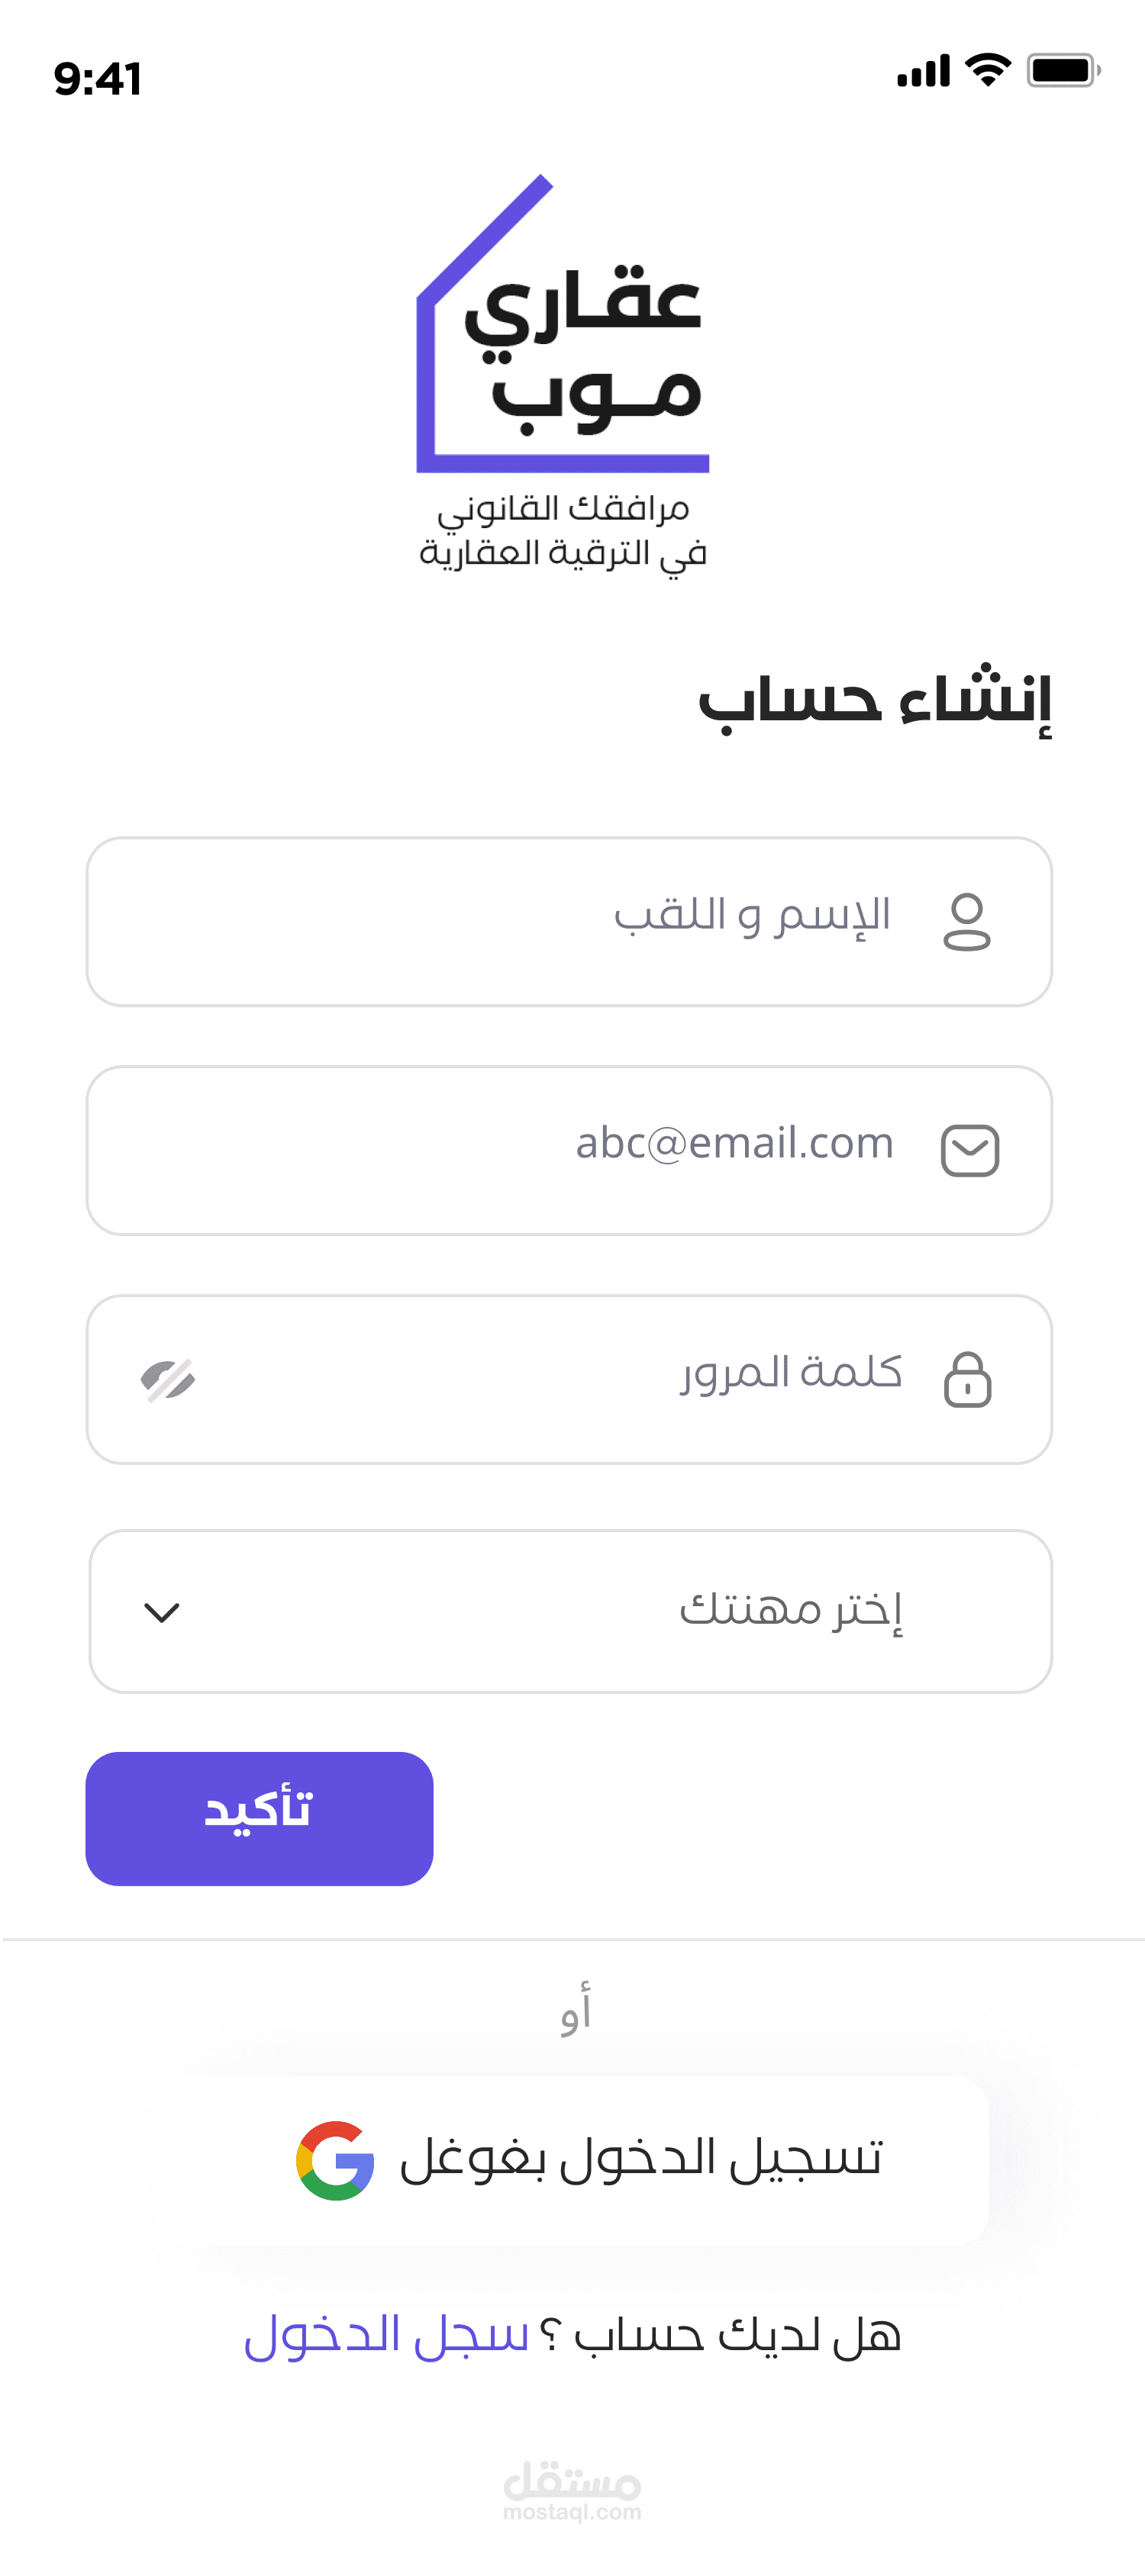1145x2576 pixels.
Task: Focus the abc@email.com email field
Action: (569, 1150)
